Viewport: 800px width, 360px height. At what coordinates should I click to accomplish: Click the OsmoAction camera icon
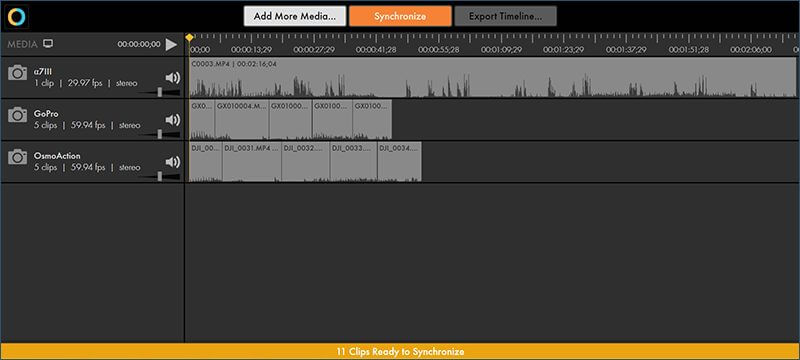(x=17, y=157)
